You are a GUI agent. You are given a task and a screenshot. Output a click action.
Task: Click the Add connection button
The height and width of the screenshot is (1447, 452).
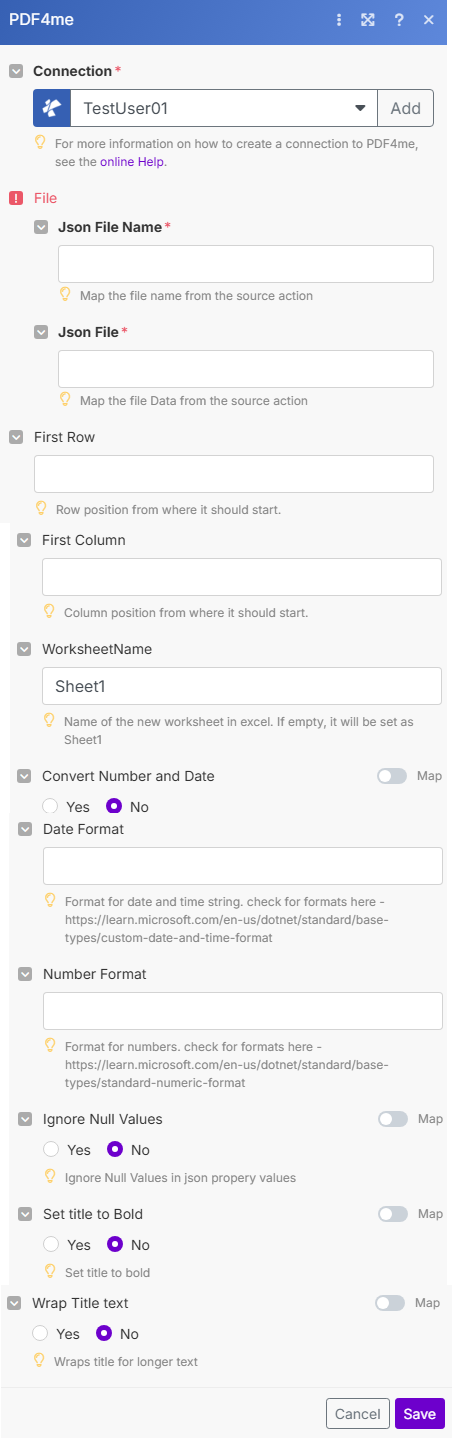coord(405,108)
